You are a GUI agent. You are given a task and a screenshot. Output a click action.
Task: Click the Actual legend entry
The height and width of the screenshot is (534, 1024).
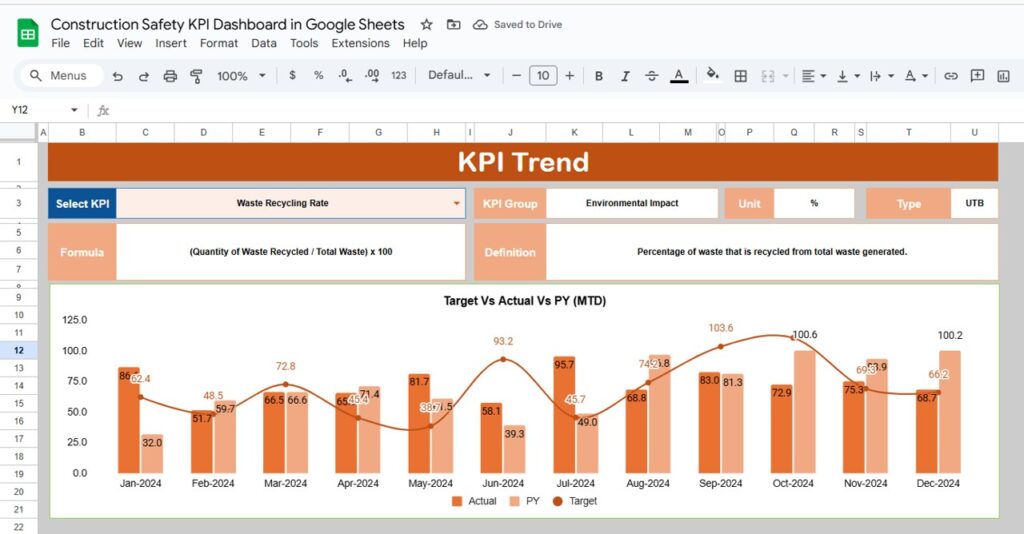474,501
